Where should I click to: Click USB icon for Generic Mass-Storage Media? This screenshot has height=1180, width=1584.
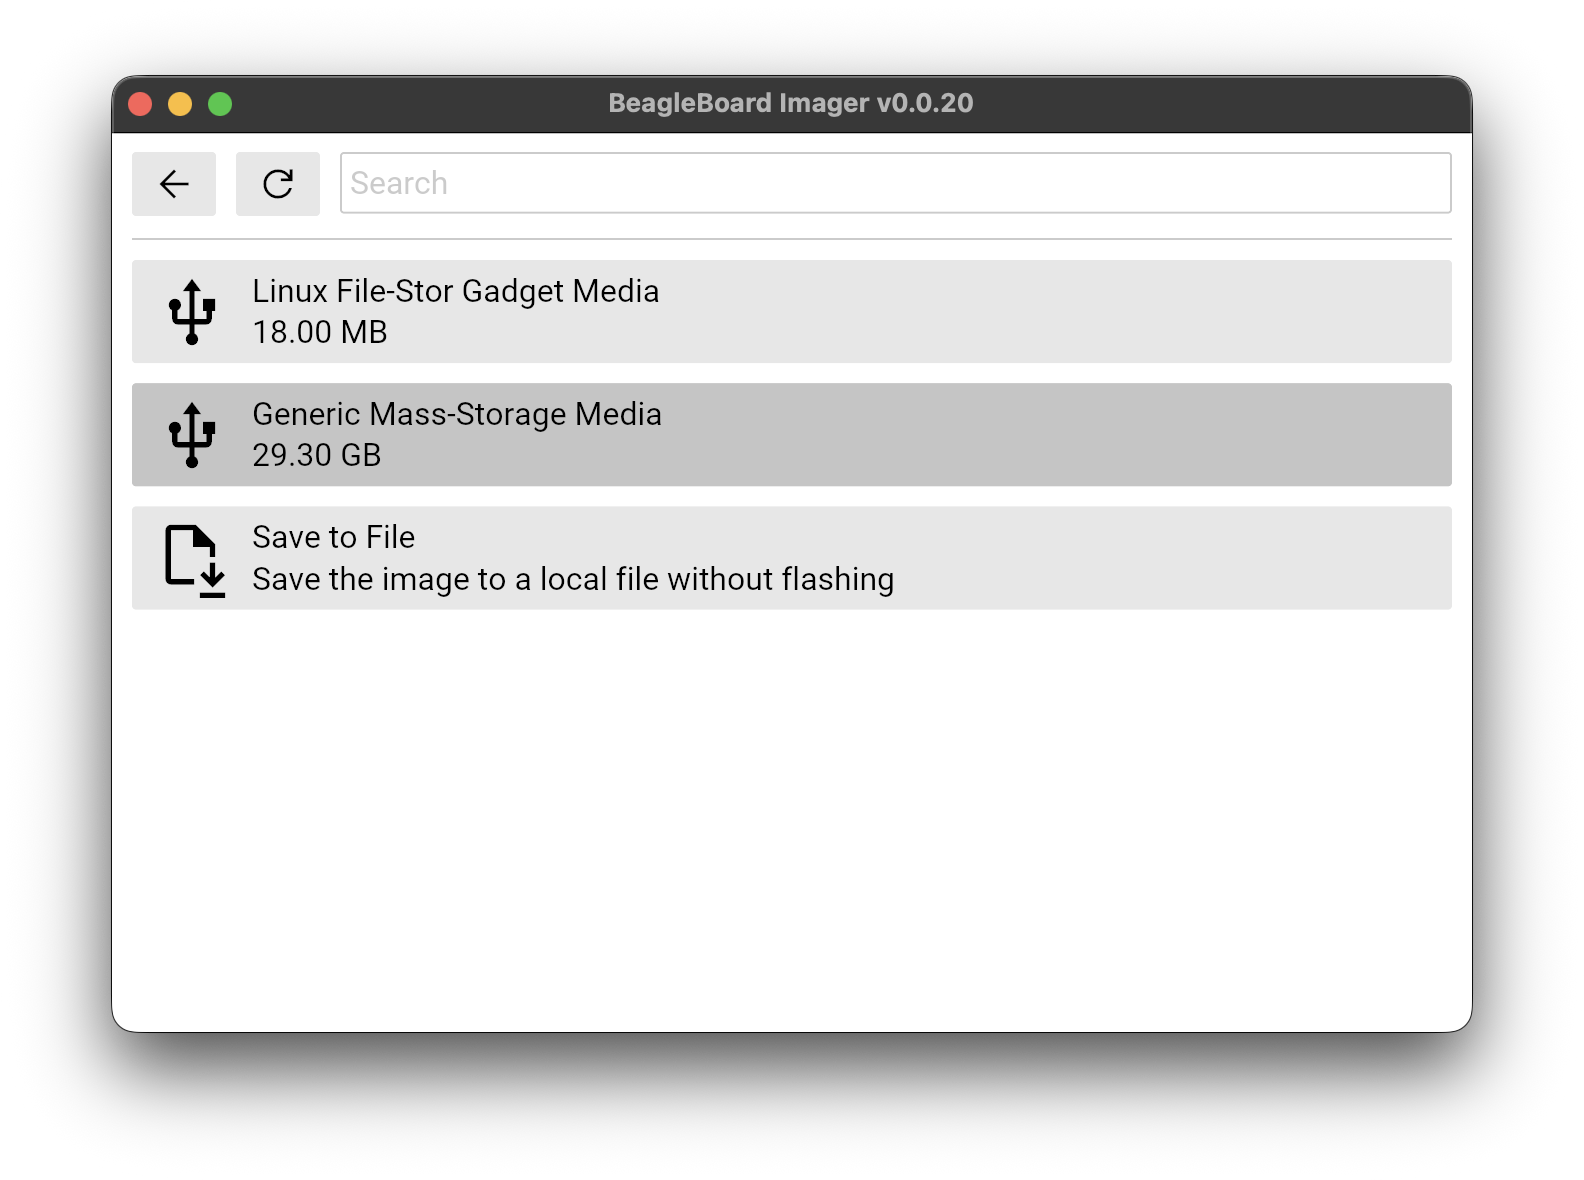click(x=192, y=435)
